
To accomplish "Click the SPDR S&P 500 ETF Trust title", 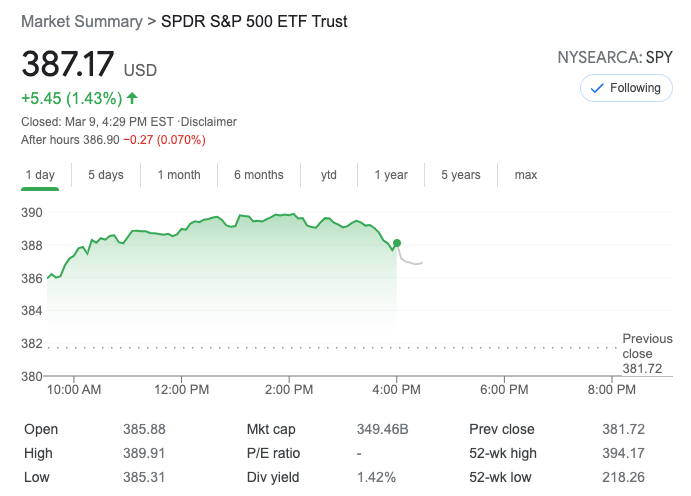I will [x=254, y=21].
